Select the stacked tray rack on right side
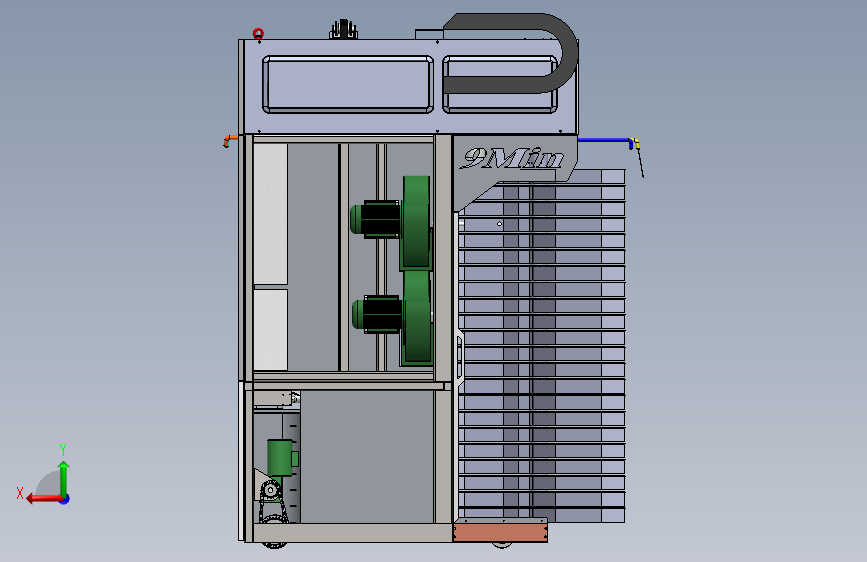 point(542,346)
